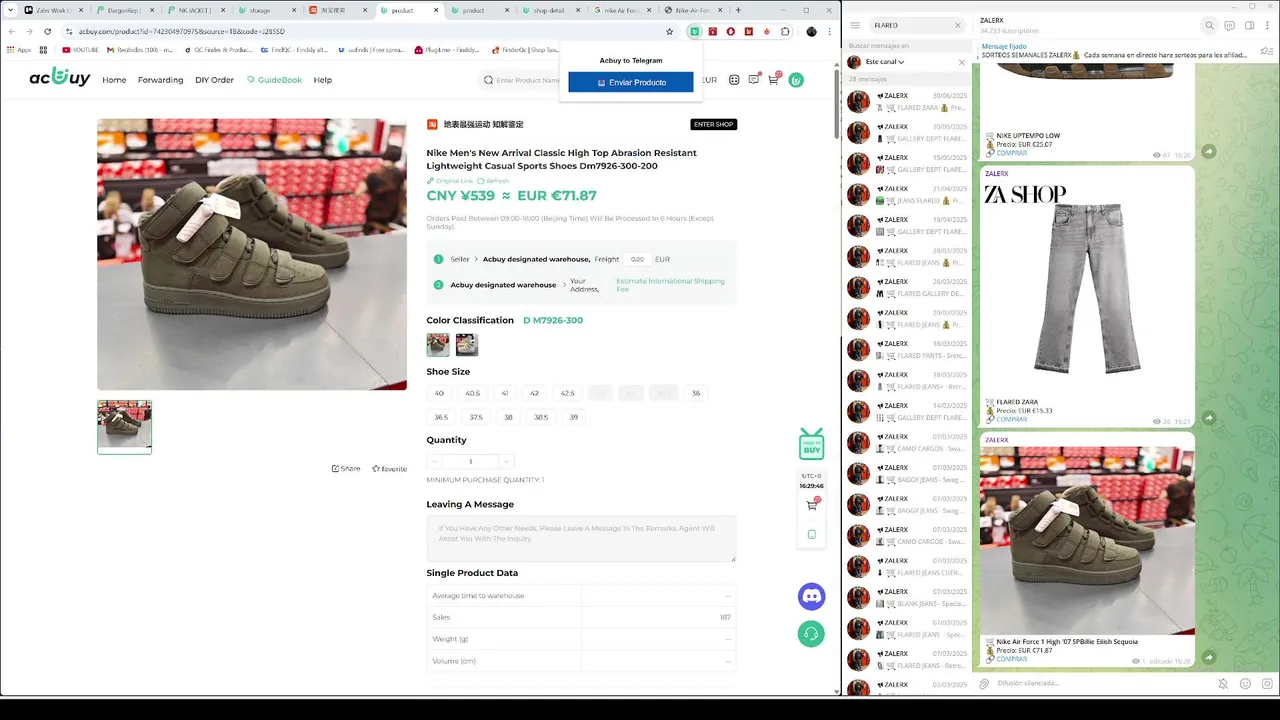The width and height of the screenshot is (1280, 720).
Task: Open search icon in Telegram chat header
Action: 1209,26
